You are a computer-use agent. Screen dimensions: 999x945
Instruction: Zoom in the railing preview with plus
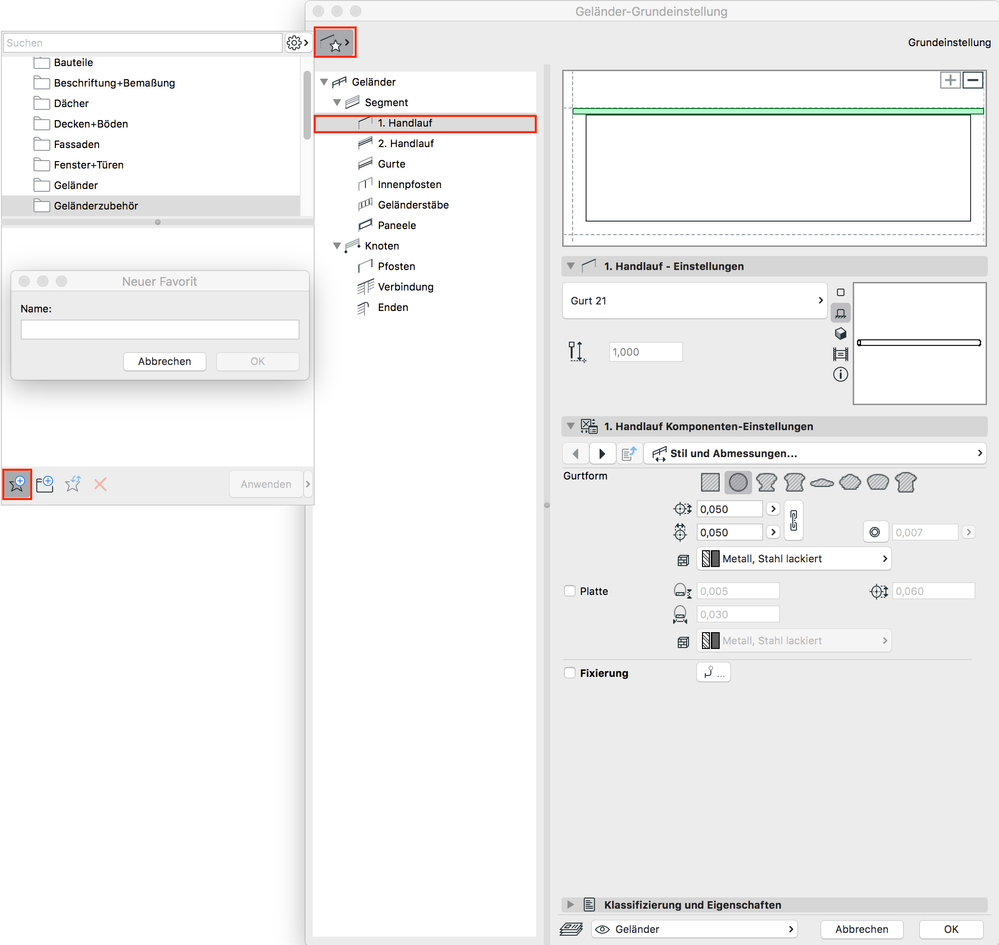(950, 80)
